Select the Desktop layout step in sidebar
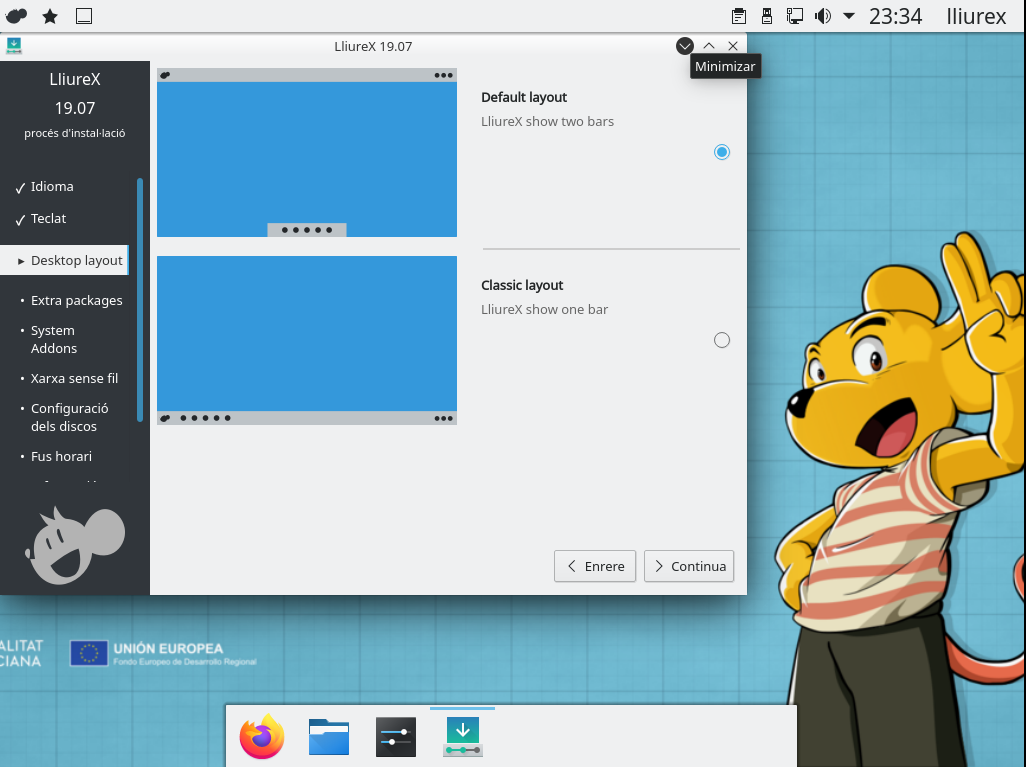Viewport: 1026px width, 767px height. coord(64,260)
